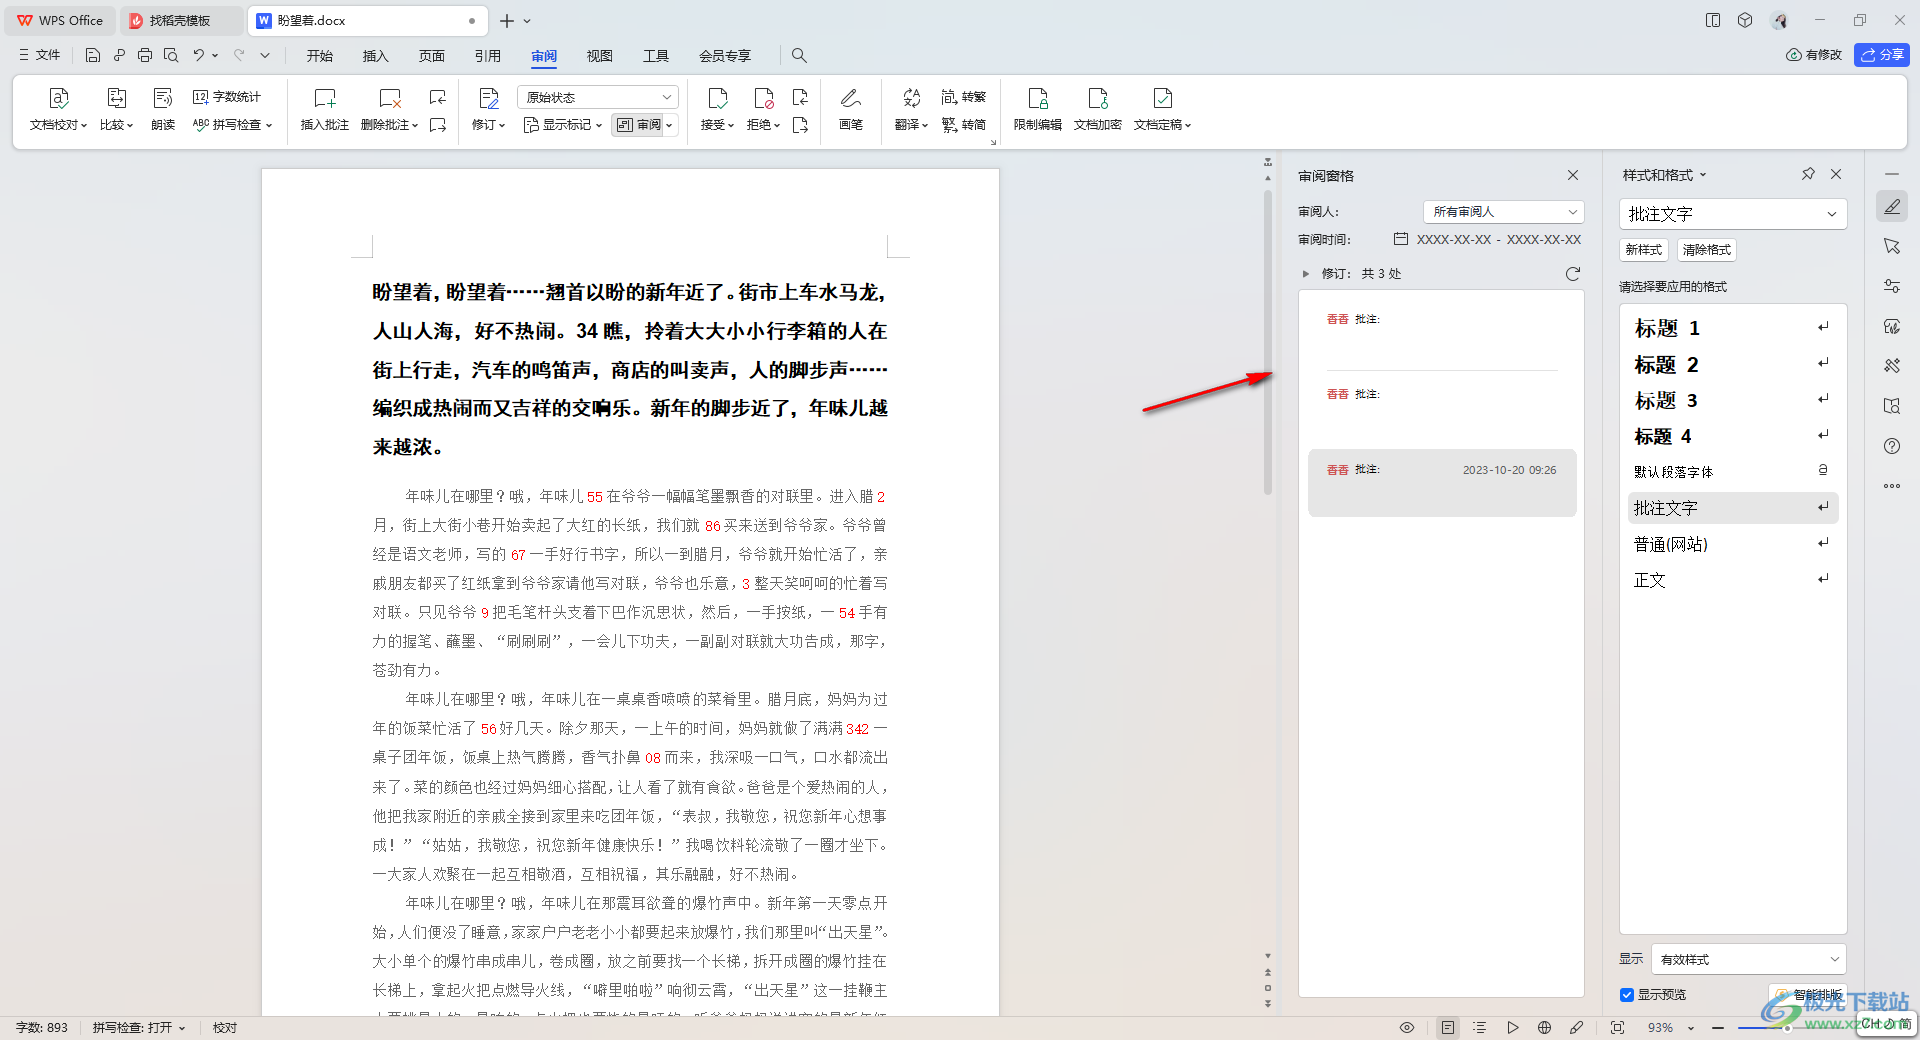
Task: Jump to next revision icon
Action: coord(800,125)
